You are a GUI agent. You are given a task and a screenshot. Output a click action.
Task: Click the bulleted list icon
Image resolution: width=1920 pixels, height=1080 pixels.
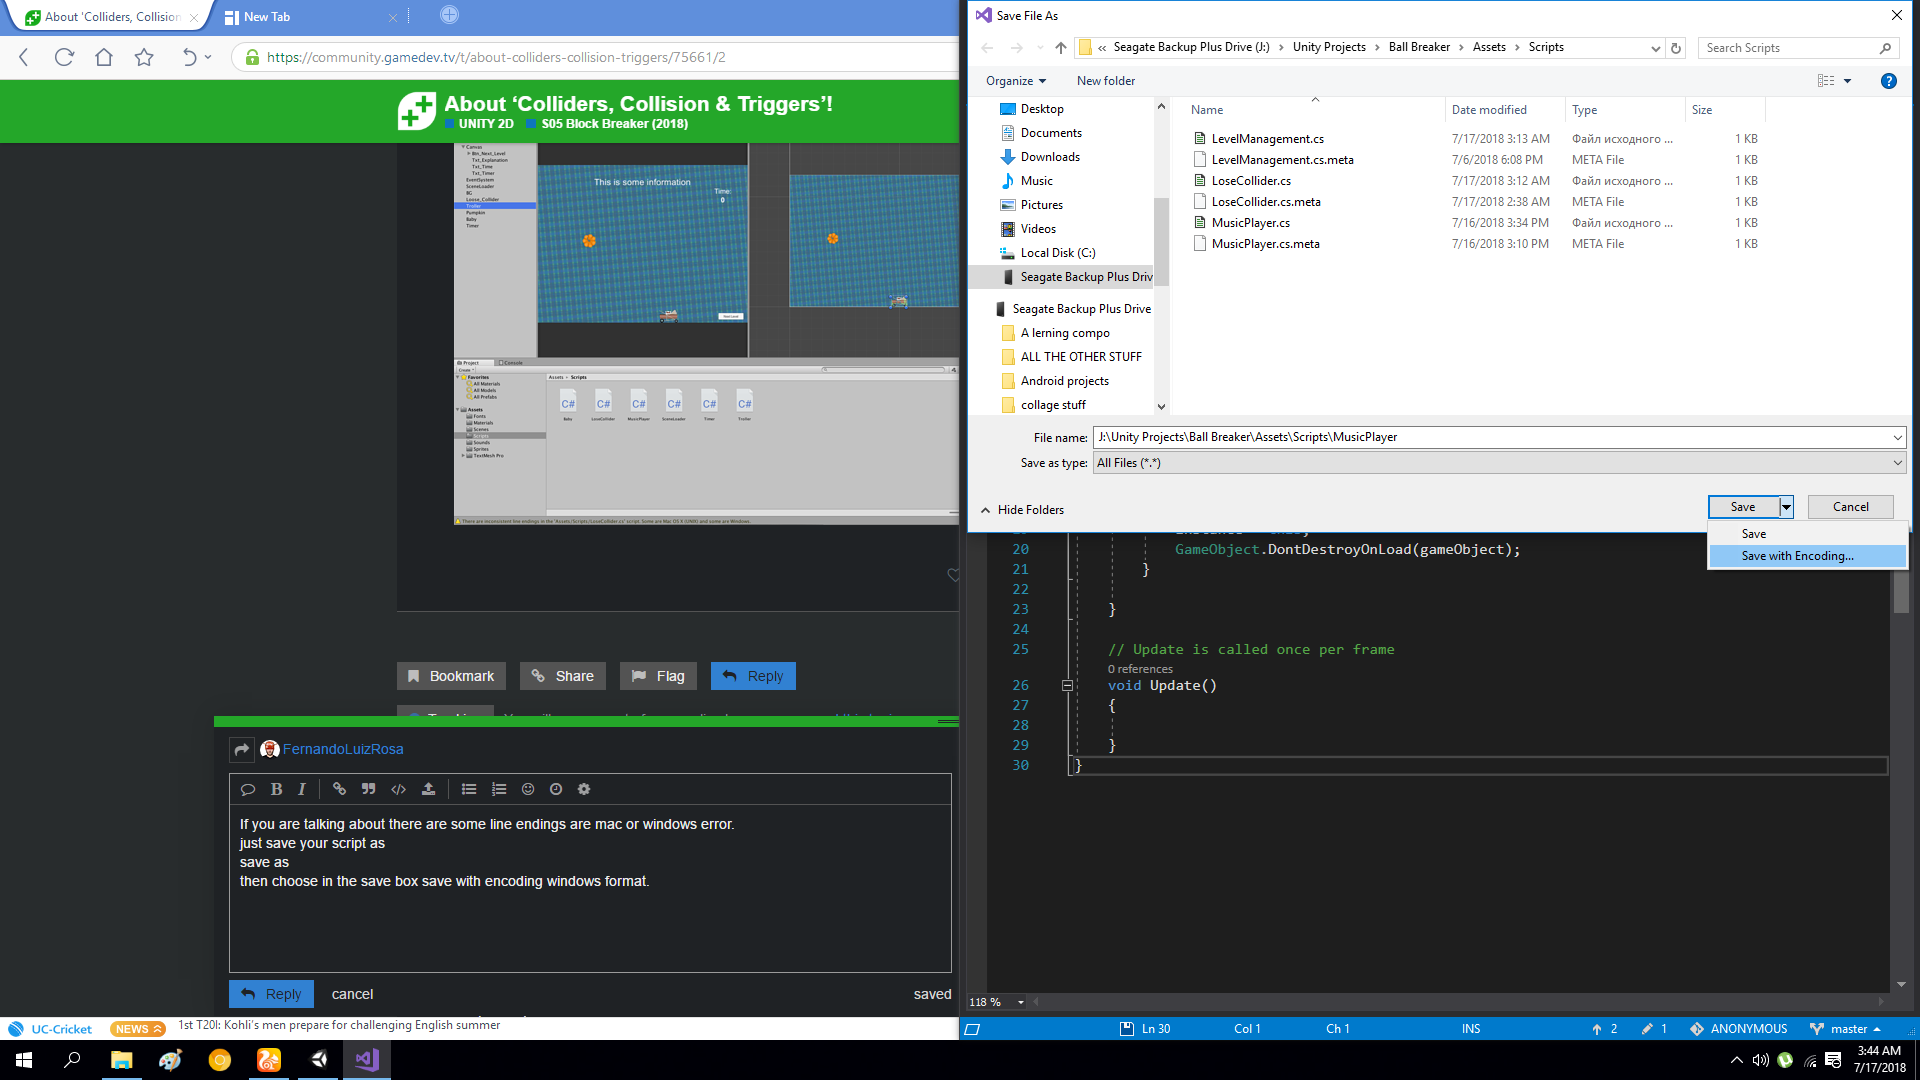tap(469, 789)
